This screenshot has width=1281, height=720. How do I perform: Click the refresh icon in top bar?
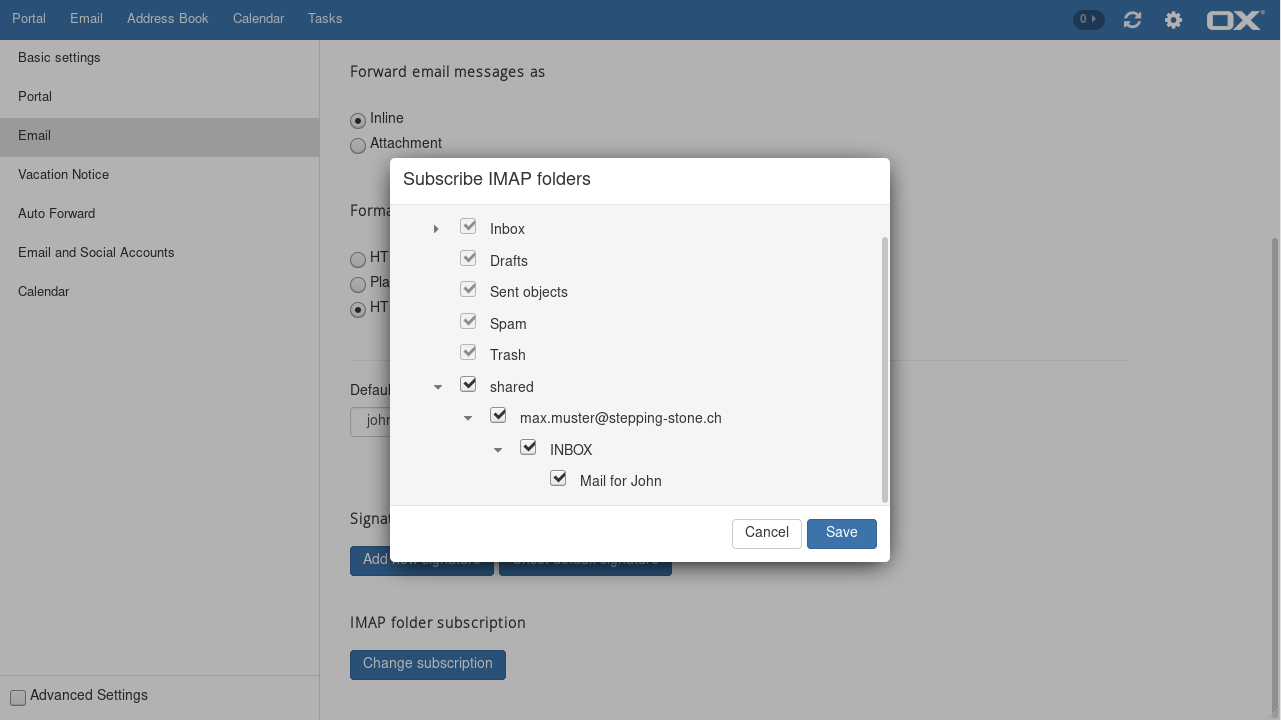tap(1132, 20)
